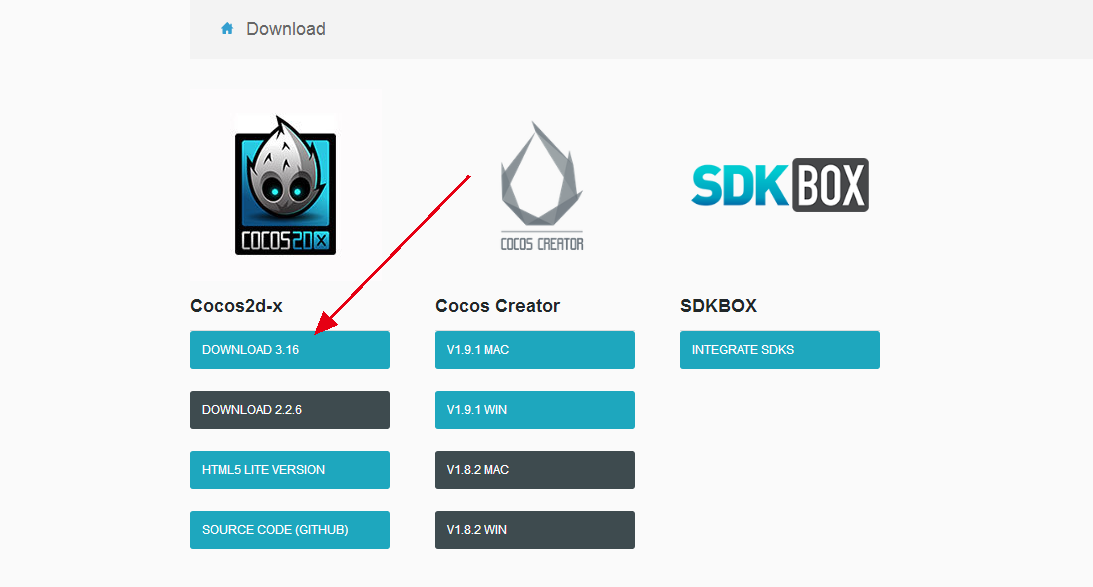
Task: Click the Download 3.16 button
Action: (x=290, y=349)
